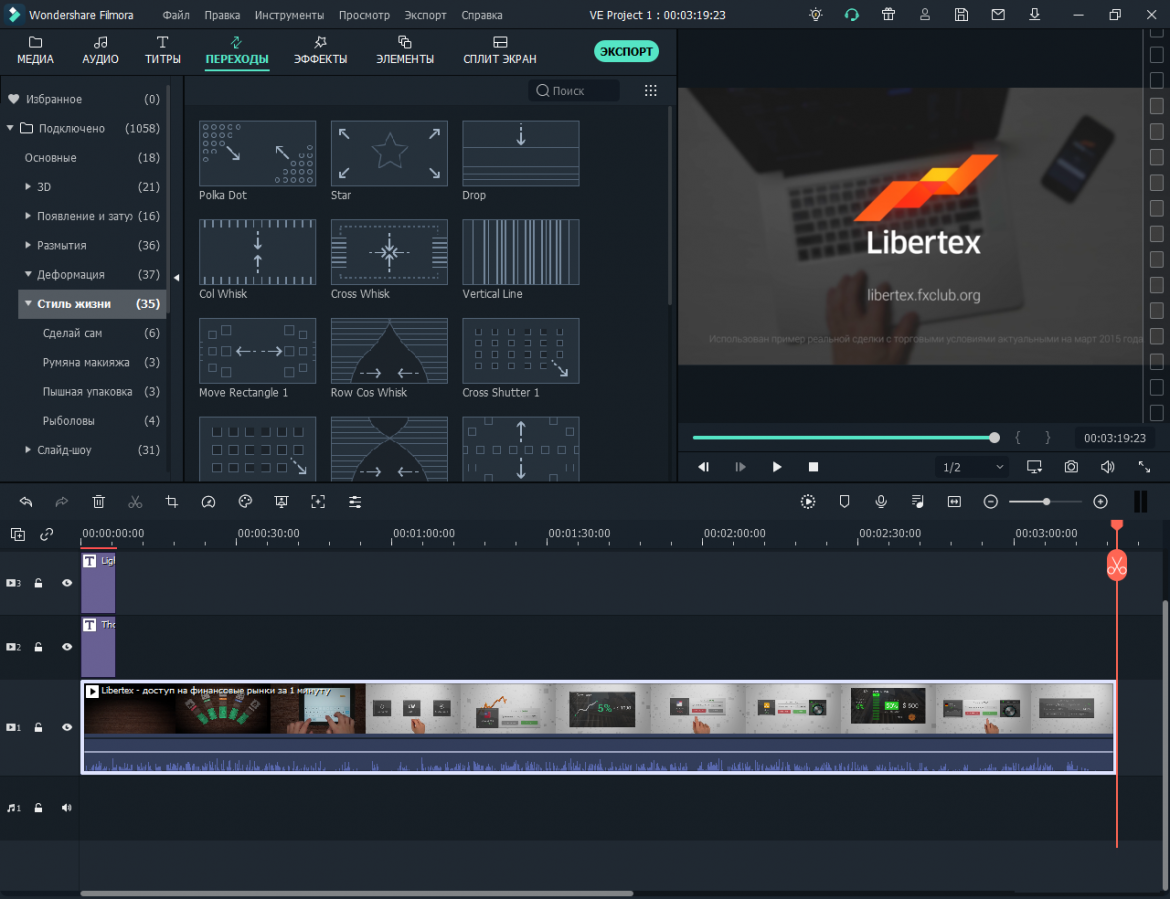Switch to the ЭФФЕКТЫ tab

320,50
